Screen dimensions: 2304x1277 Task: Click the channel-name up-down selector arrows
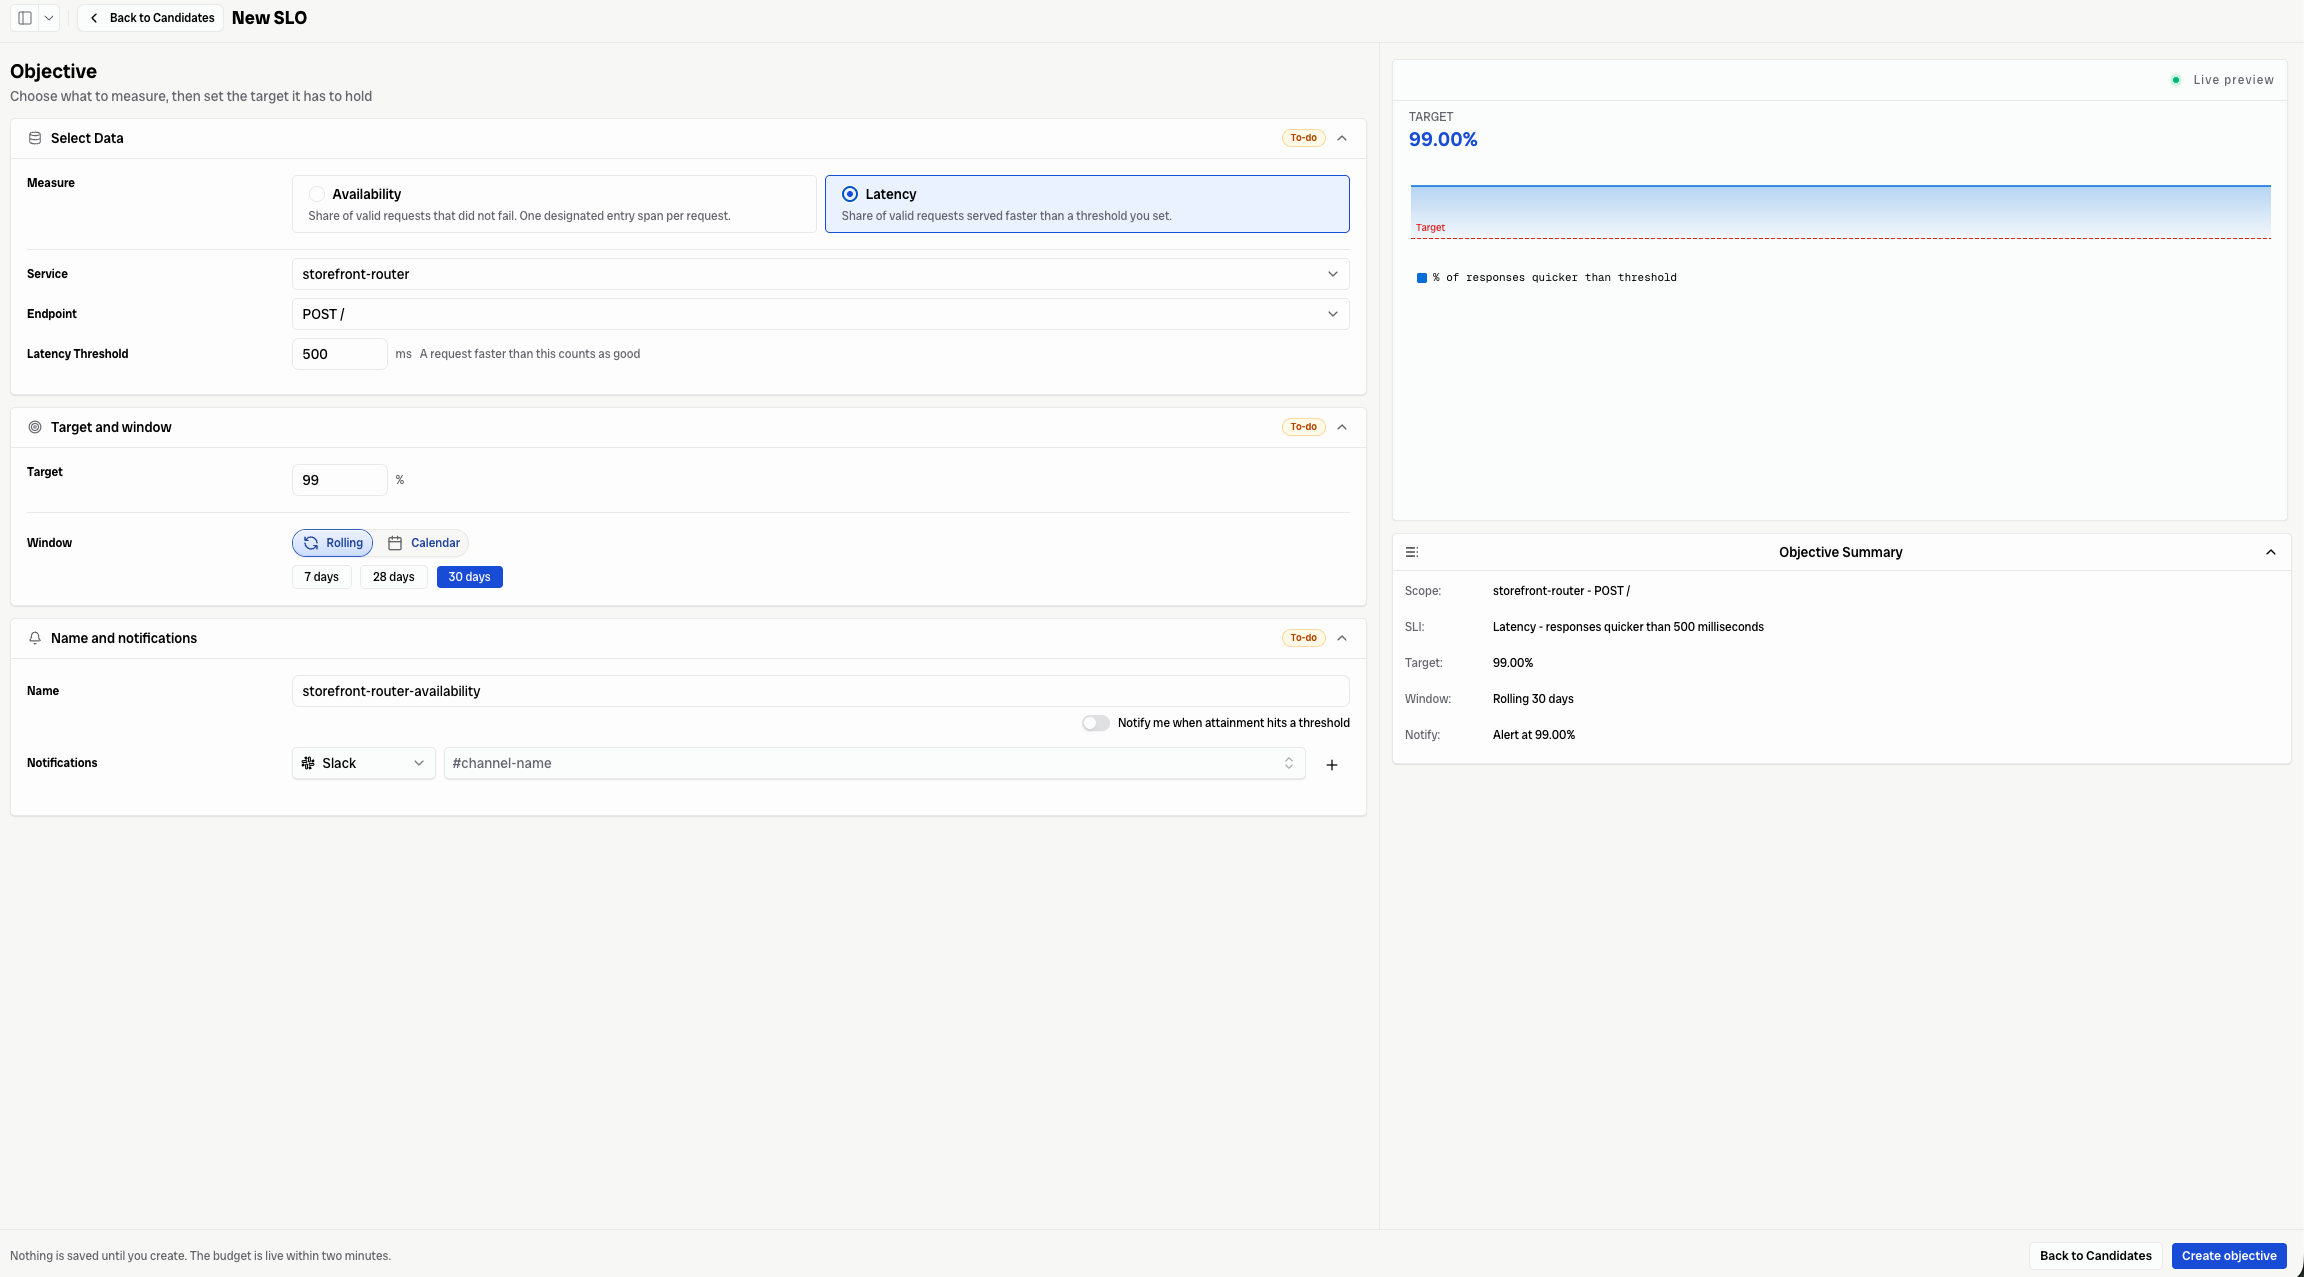[1289, 763]
